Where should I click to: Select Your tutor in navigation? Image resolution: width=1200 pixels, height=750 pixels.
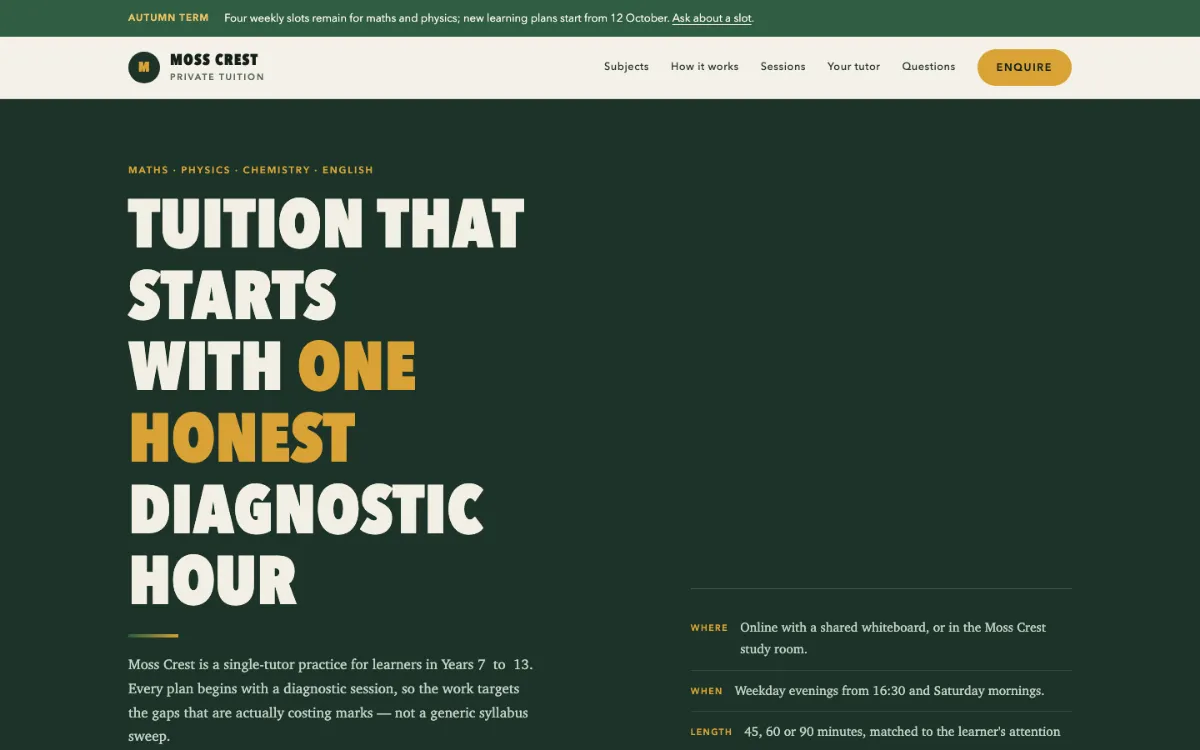[854, 67]
